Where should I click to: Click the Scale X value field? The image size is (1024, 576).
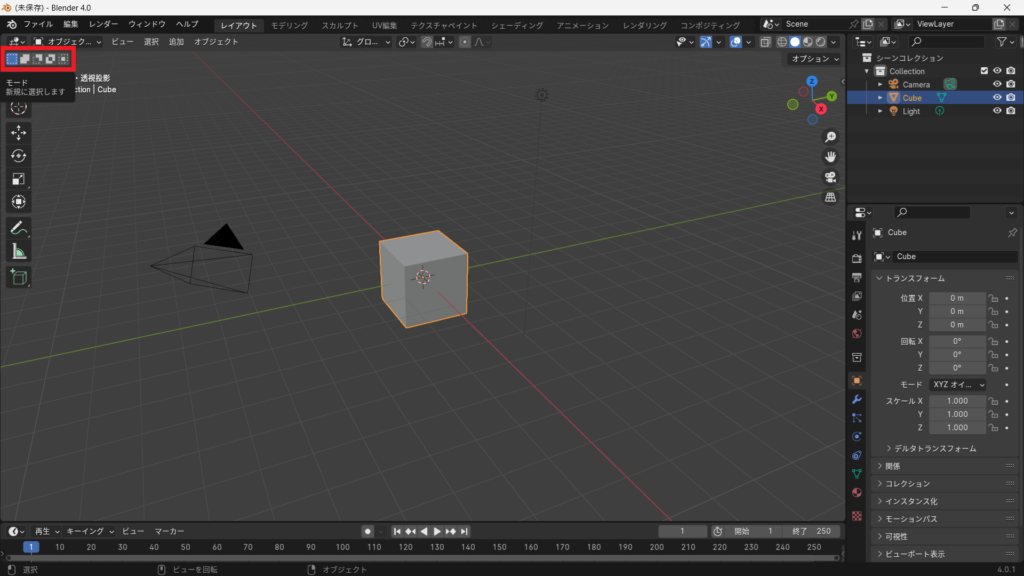(957, 401)
